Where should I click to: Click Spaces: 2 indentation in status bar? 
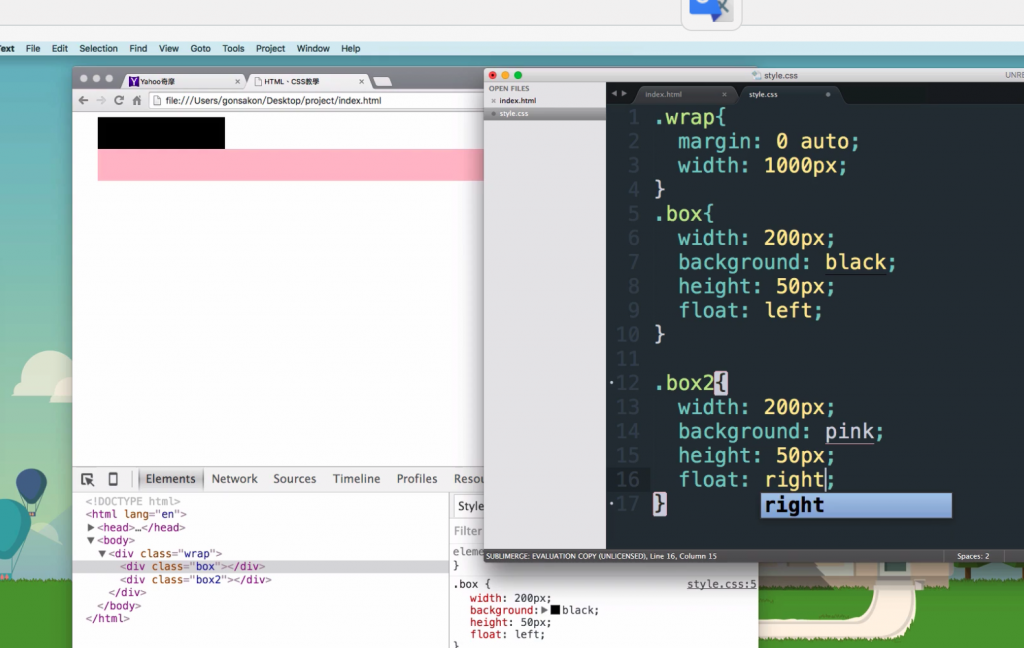973,556
